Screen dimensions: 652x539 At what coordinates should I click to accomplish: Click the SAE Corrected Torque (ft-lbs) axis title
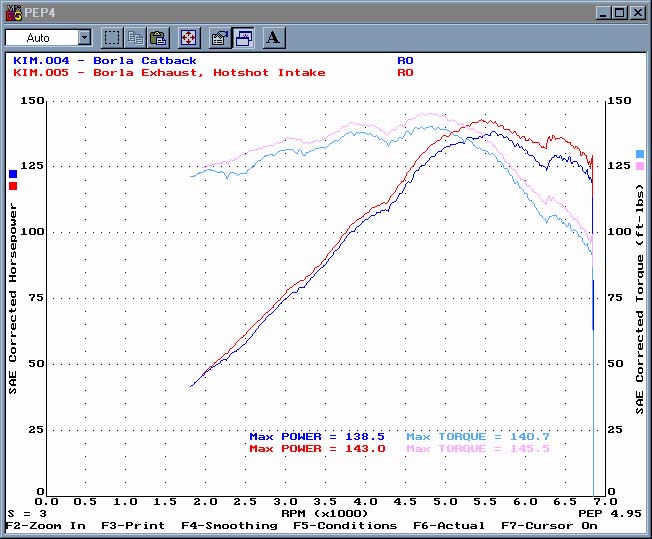640,299
